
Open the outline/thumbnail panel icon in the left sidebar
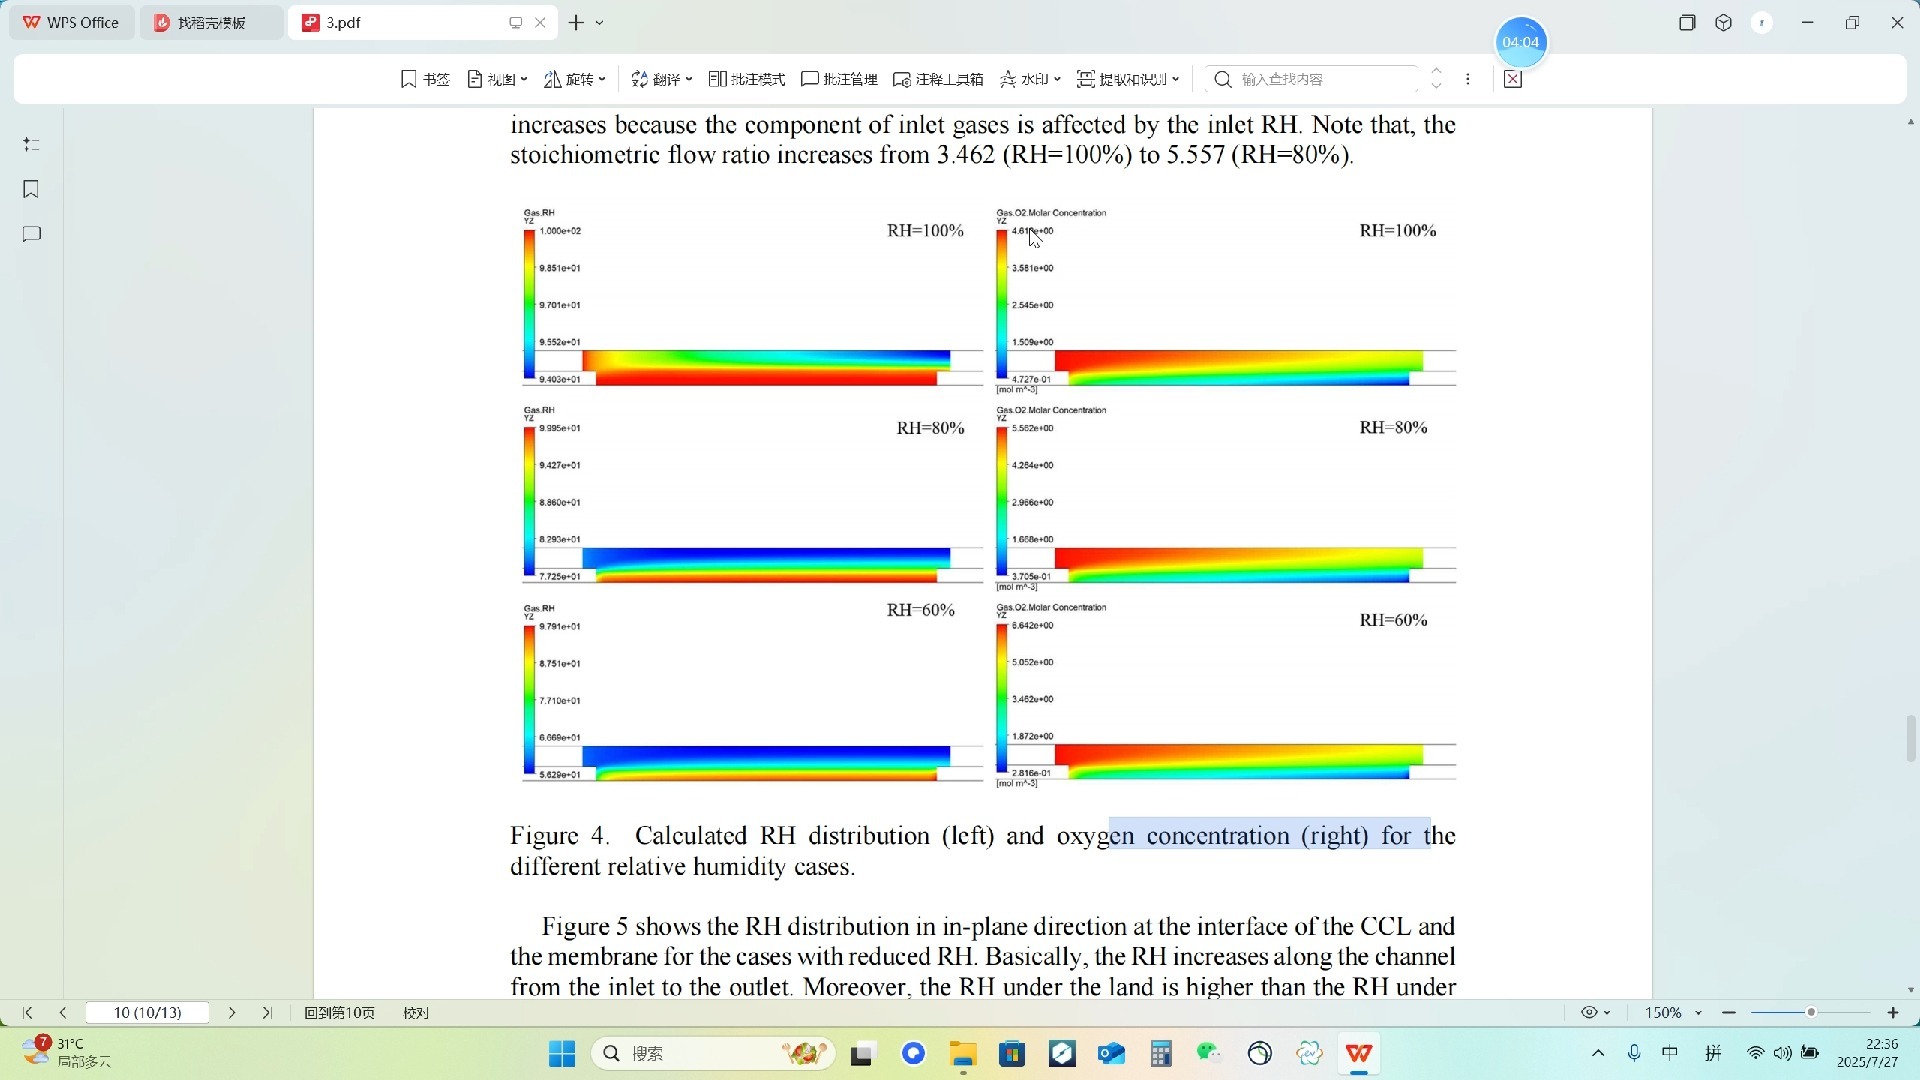point(31,145)
